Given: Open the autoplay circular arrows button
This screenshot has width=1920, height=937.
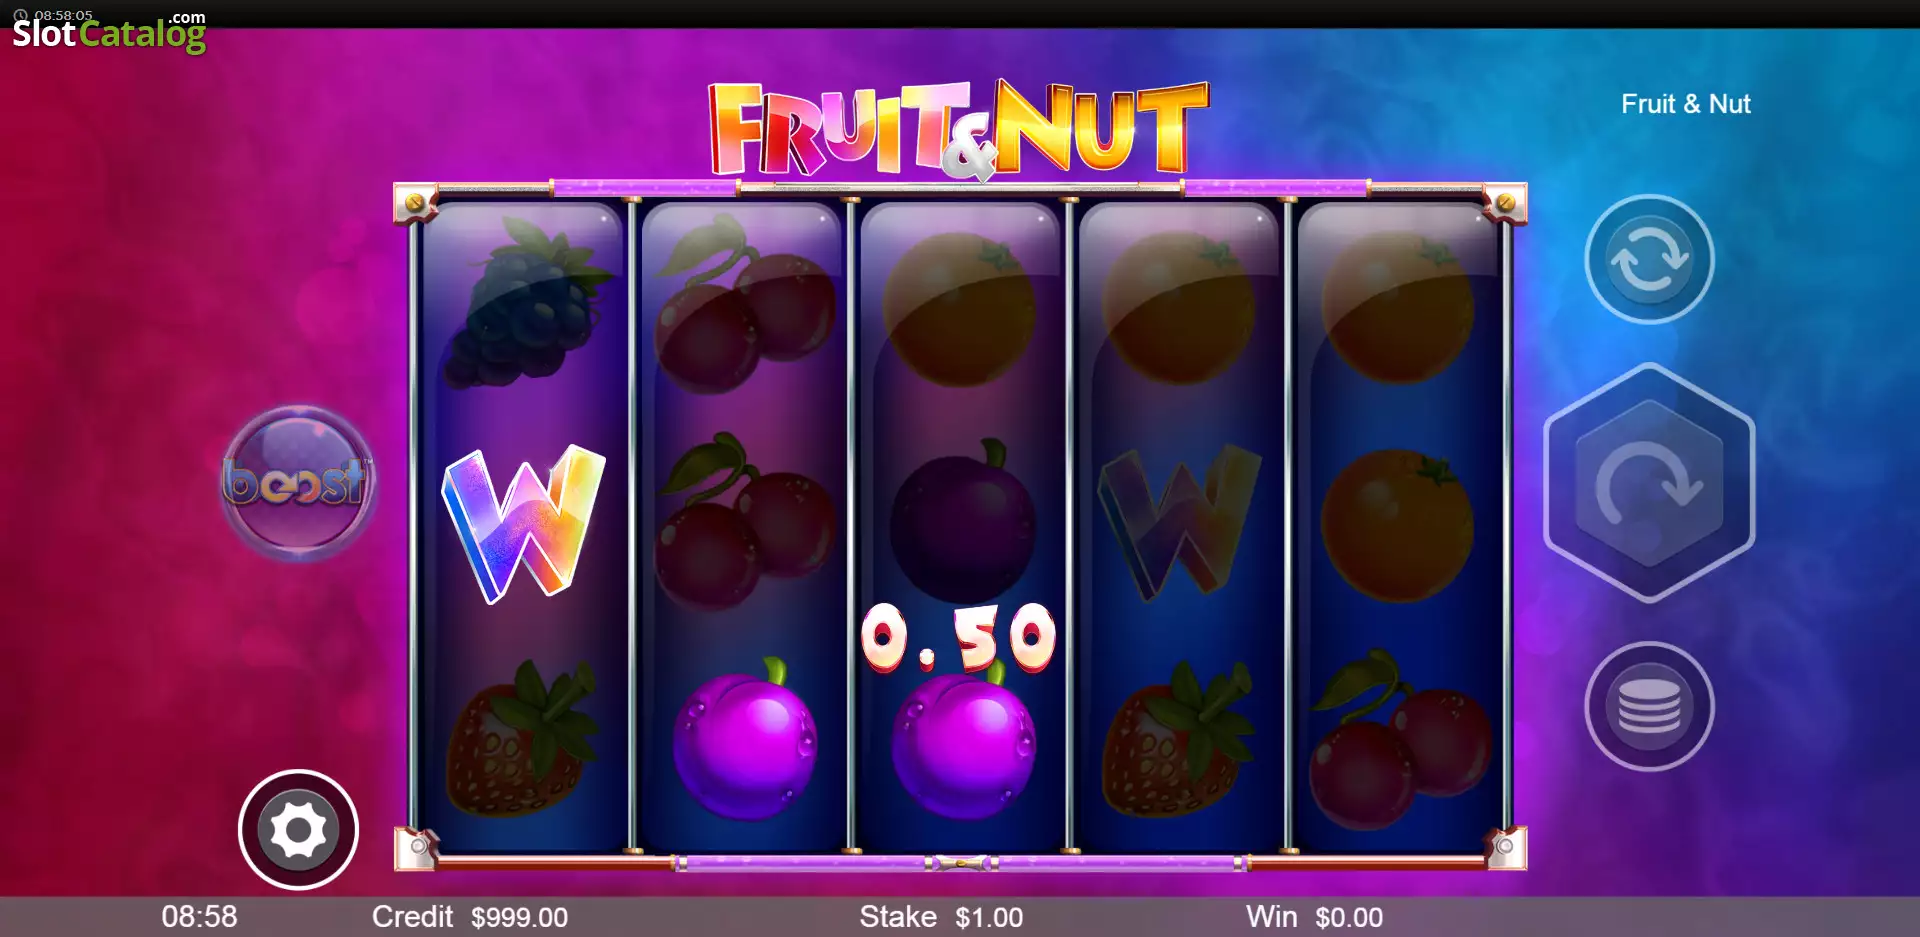Looking at the screenshot, I should [x=1649, y=259].
